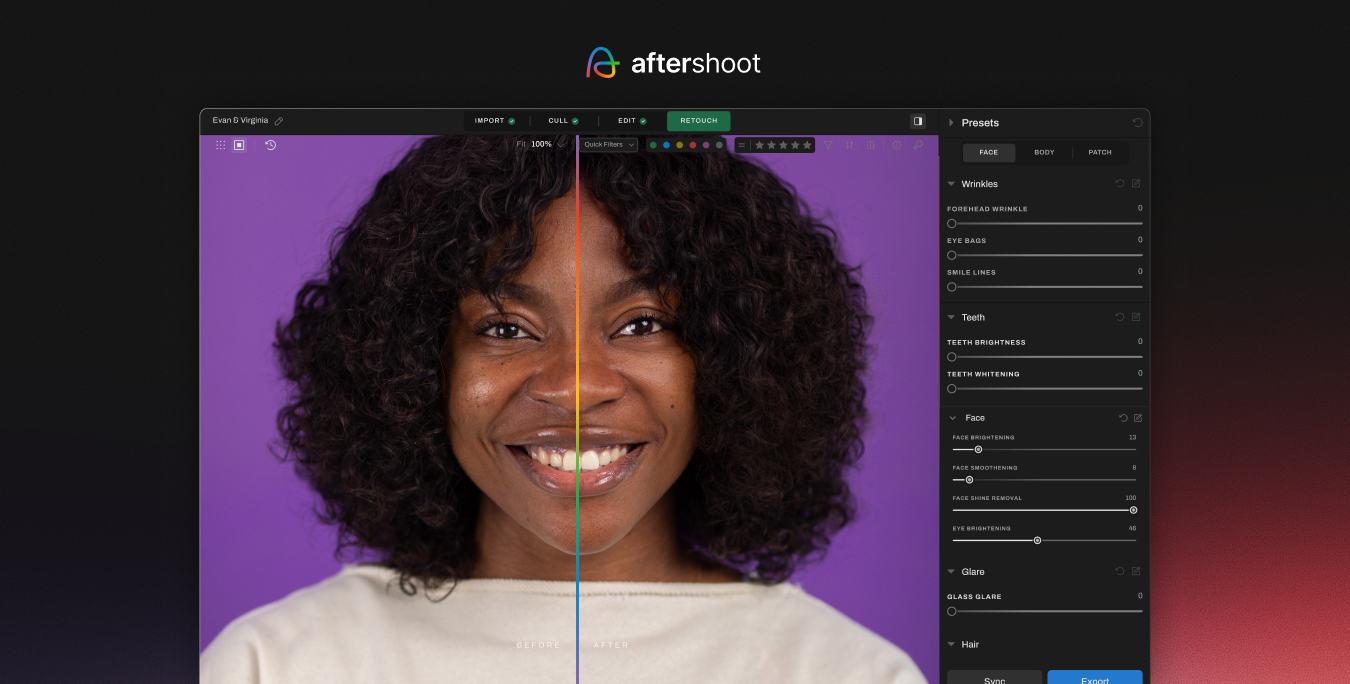This screenshot has width=1350, height=684.
Task: Toggle the blue color label filter
Action: tap(666, 145)
